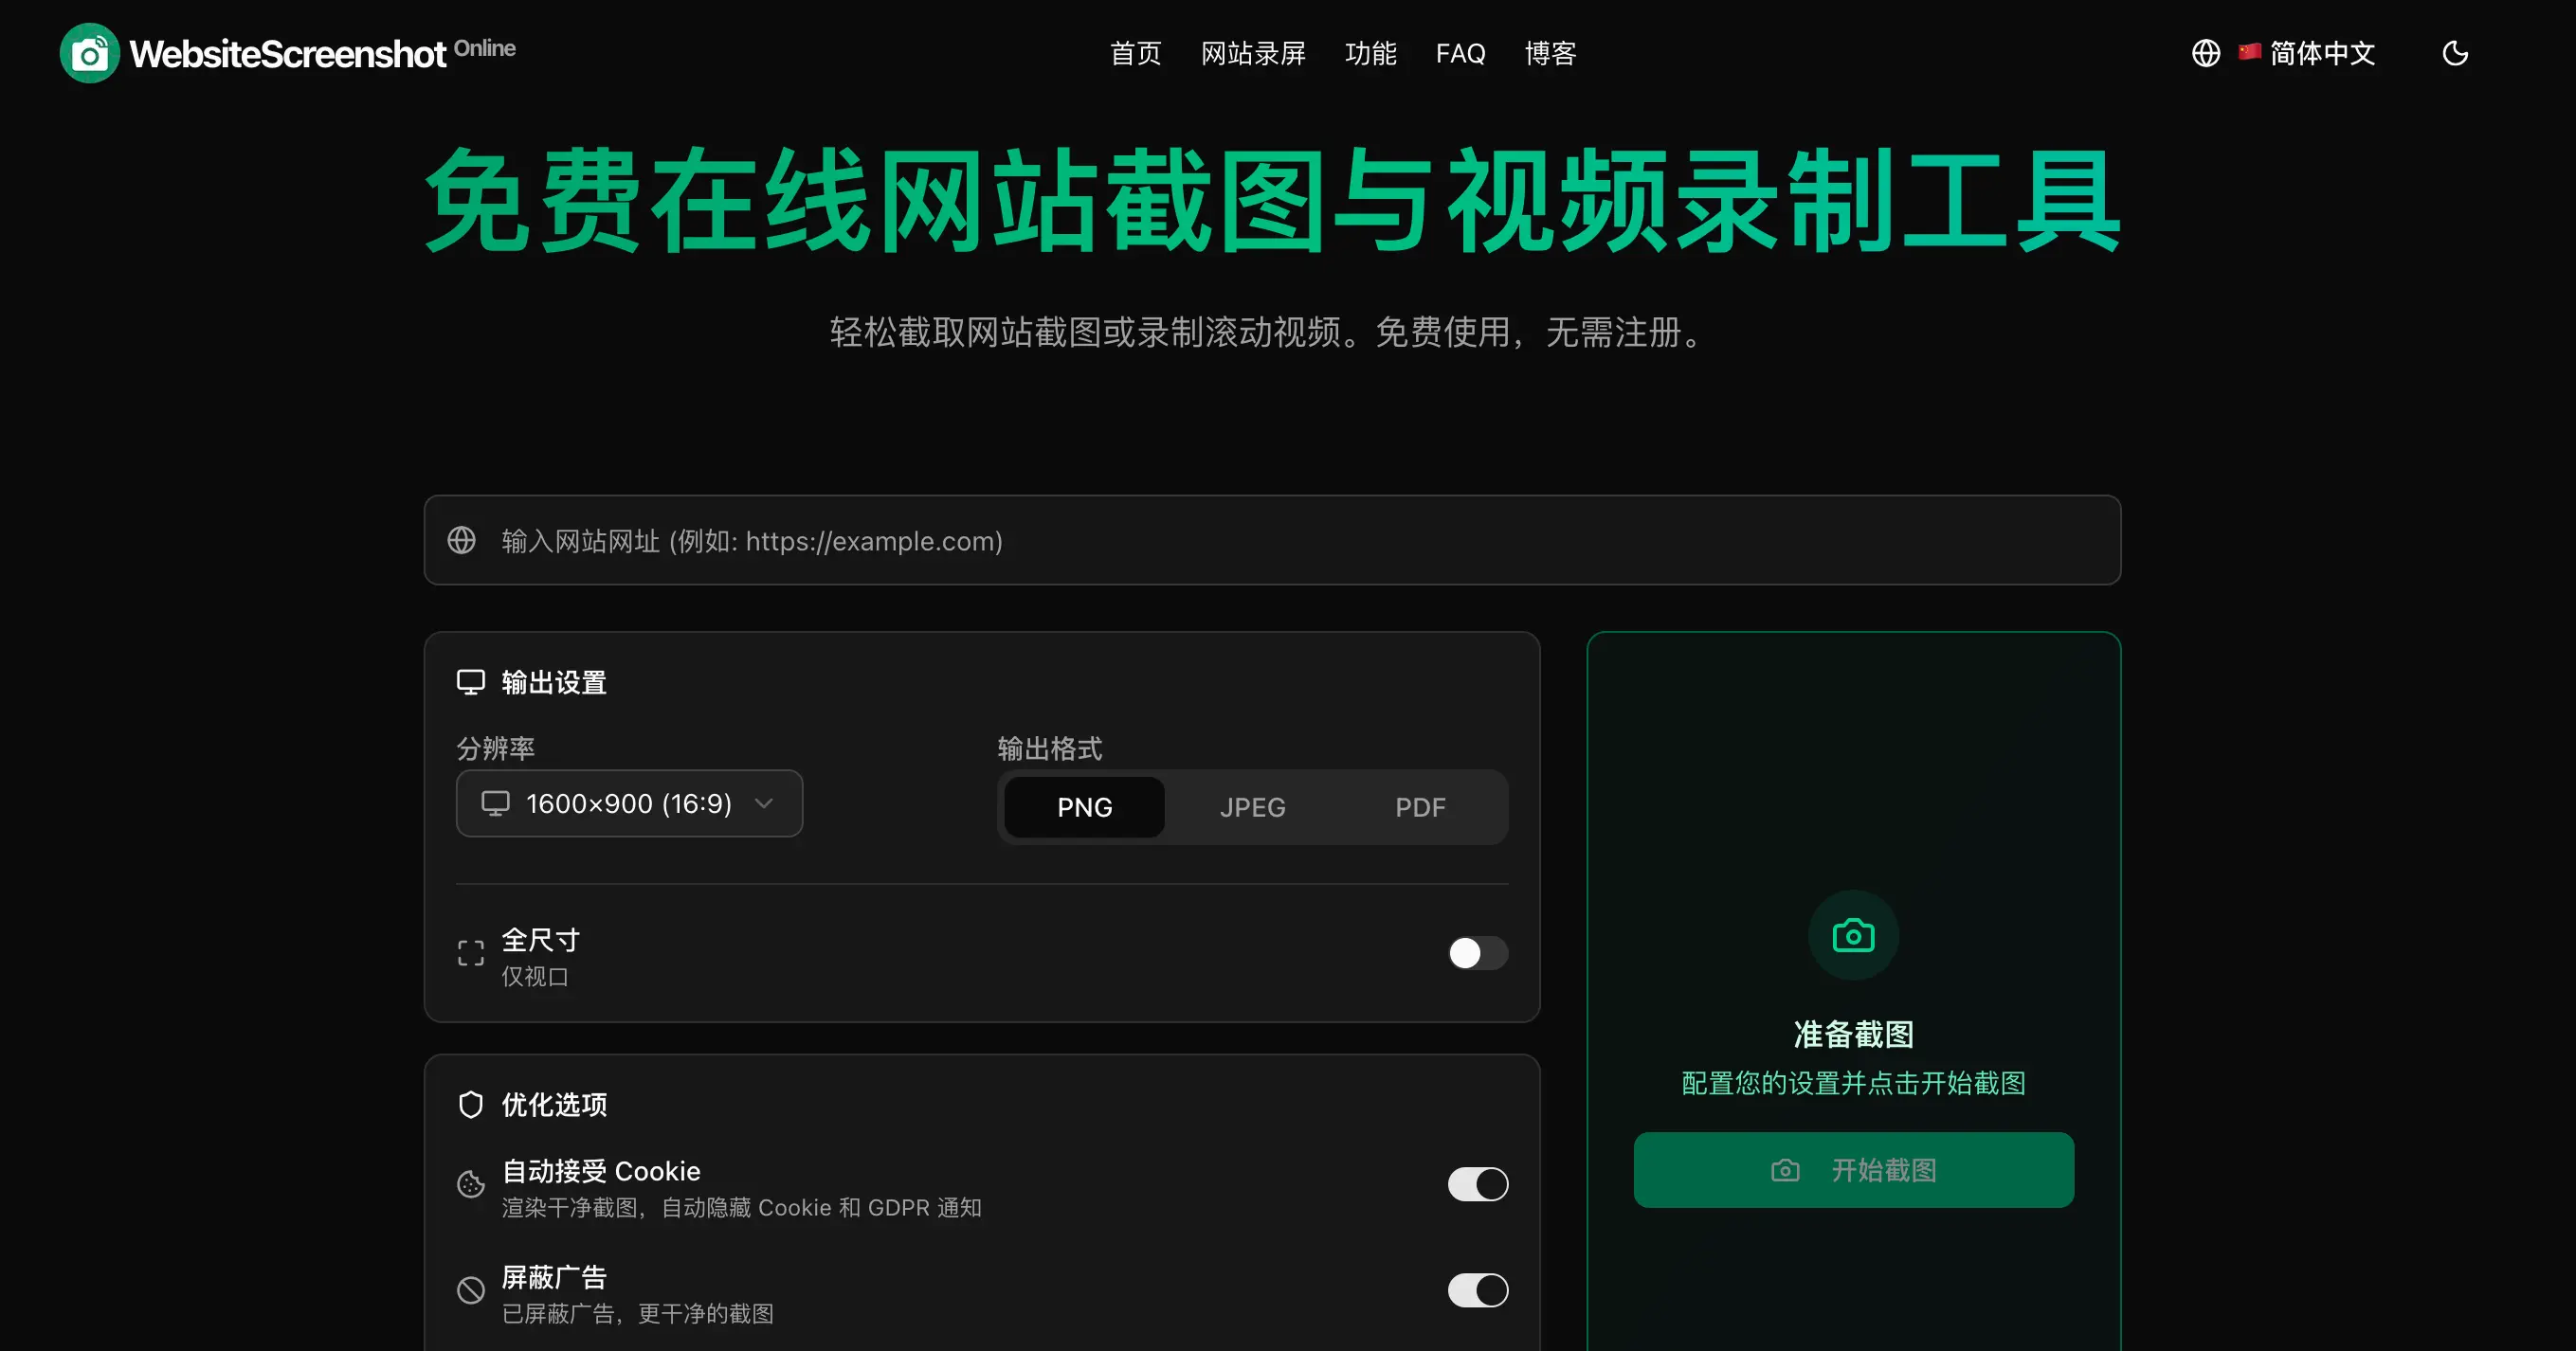Click the 免费在线网站截图与视频录制工具 headline

click(x=1272, y=200)
